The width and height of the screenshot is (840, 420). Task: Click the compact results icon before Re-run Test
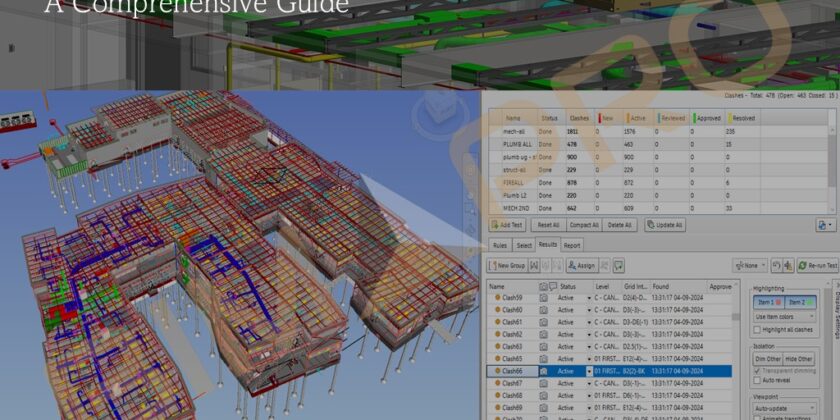(x=788, y=265)
